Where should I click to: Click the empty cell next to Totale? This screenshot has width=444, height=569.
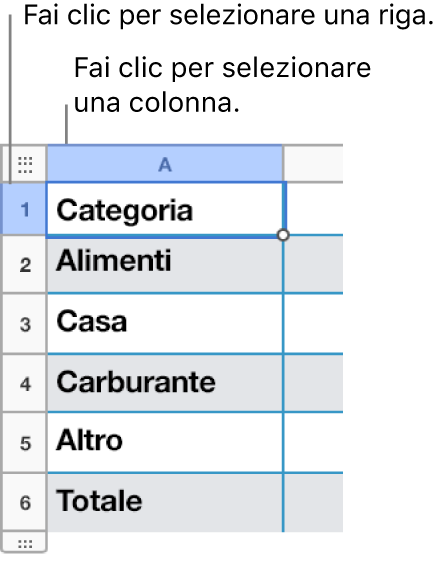tap(313, 503)
